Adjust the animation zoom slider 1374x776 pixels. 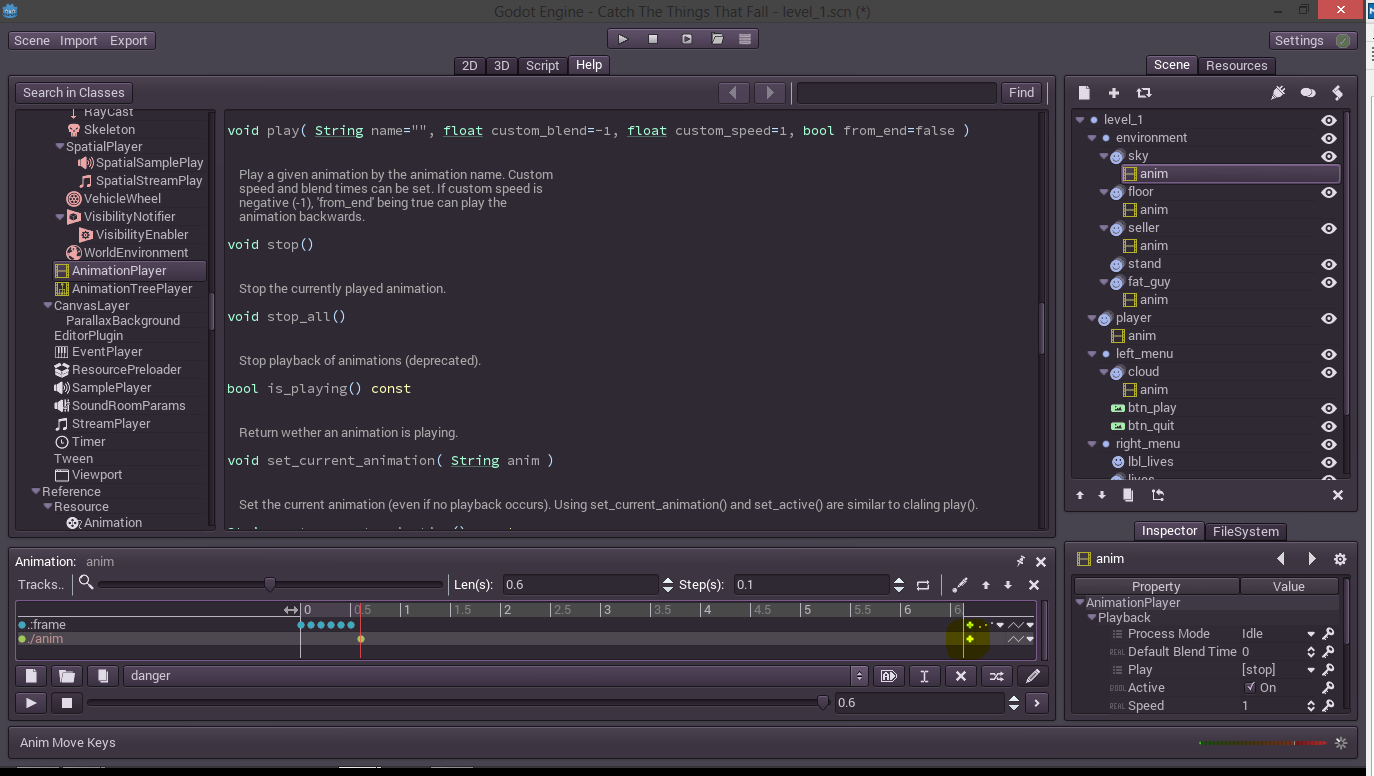pyautogui.click(x=270, y=585)
